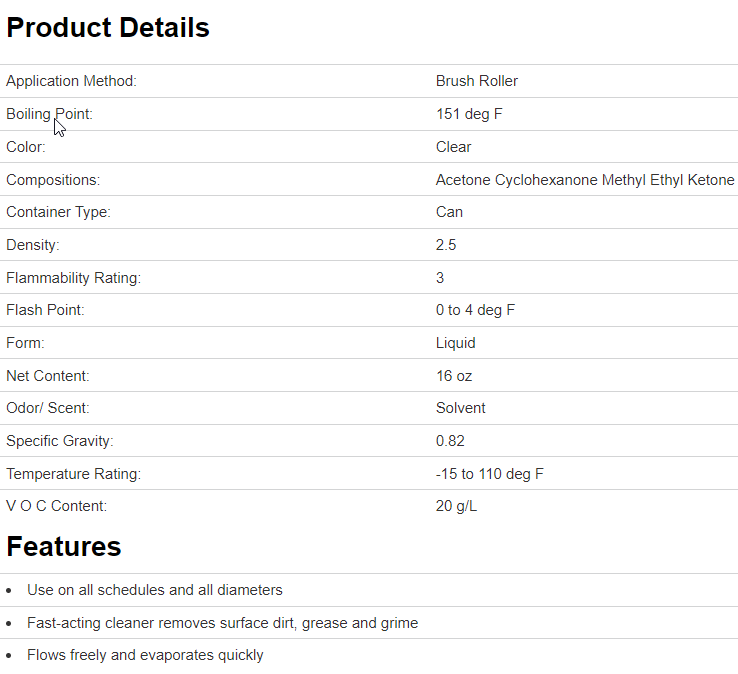Screen dimensions: 738x674
Task: Click the Product Details heading
Action: coord(108,28)
